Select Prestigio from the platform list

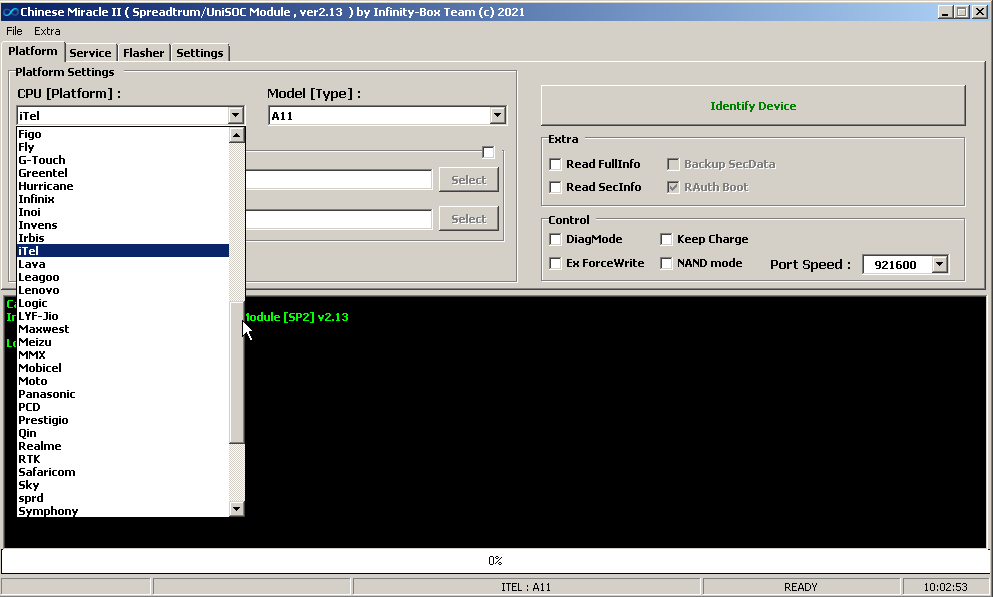point(123,420)
